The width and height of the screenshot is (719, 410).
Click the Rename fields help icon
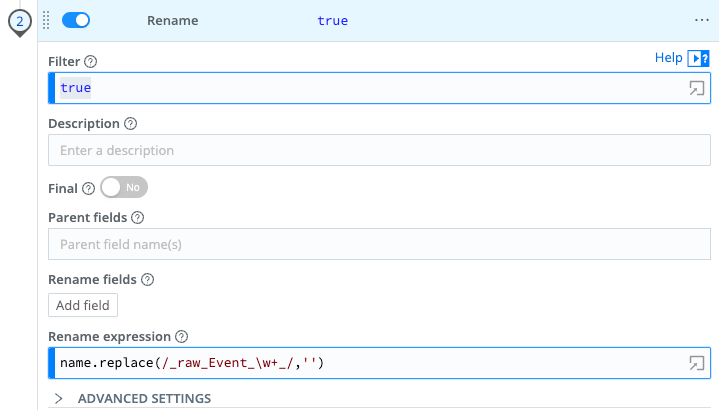(x=147, y=280)
